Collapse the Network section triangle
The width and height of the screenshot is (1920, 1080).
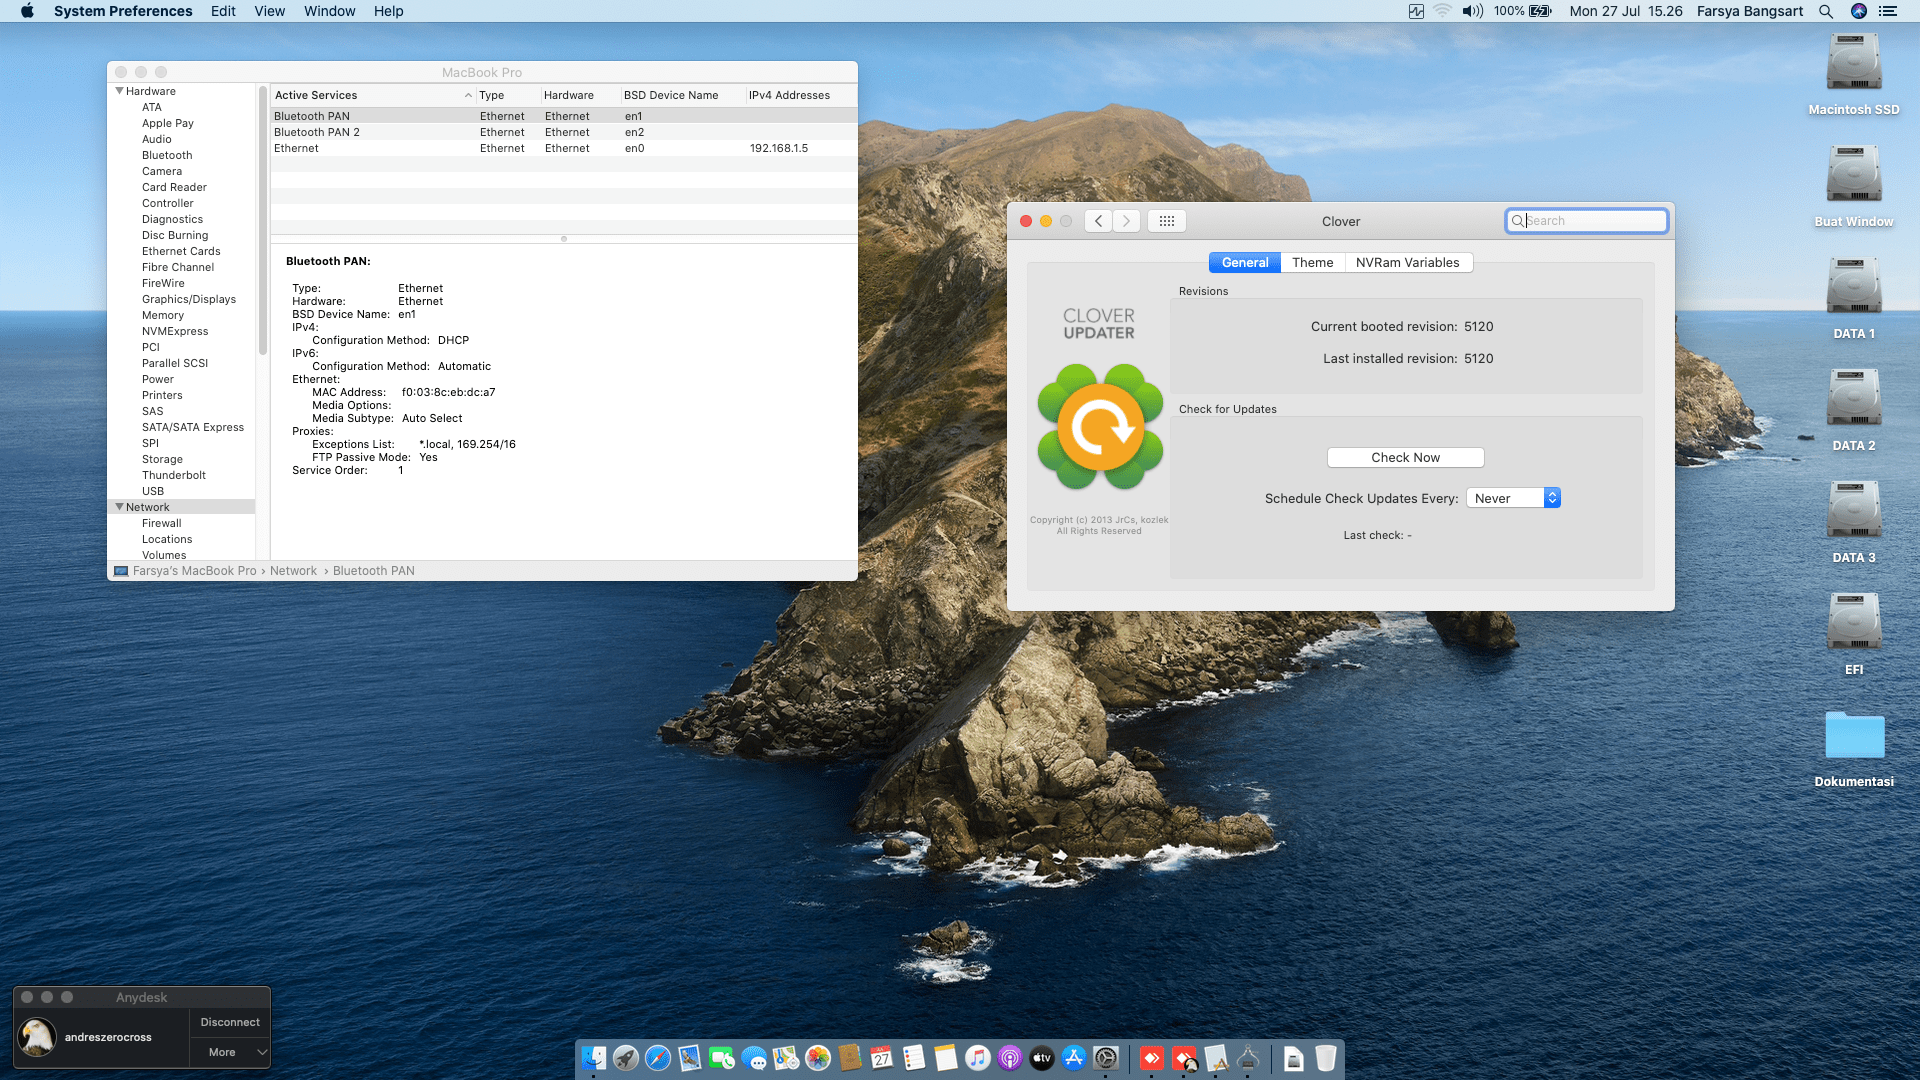point(120,507)
